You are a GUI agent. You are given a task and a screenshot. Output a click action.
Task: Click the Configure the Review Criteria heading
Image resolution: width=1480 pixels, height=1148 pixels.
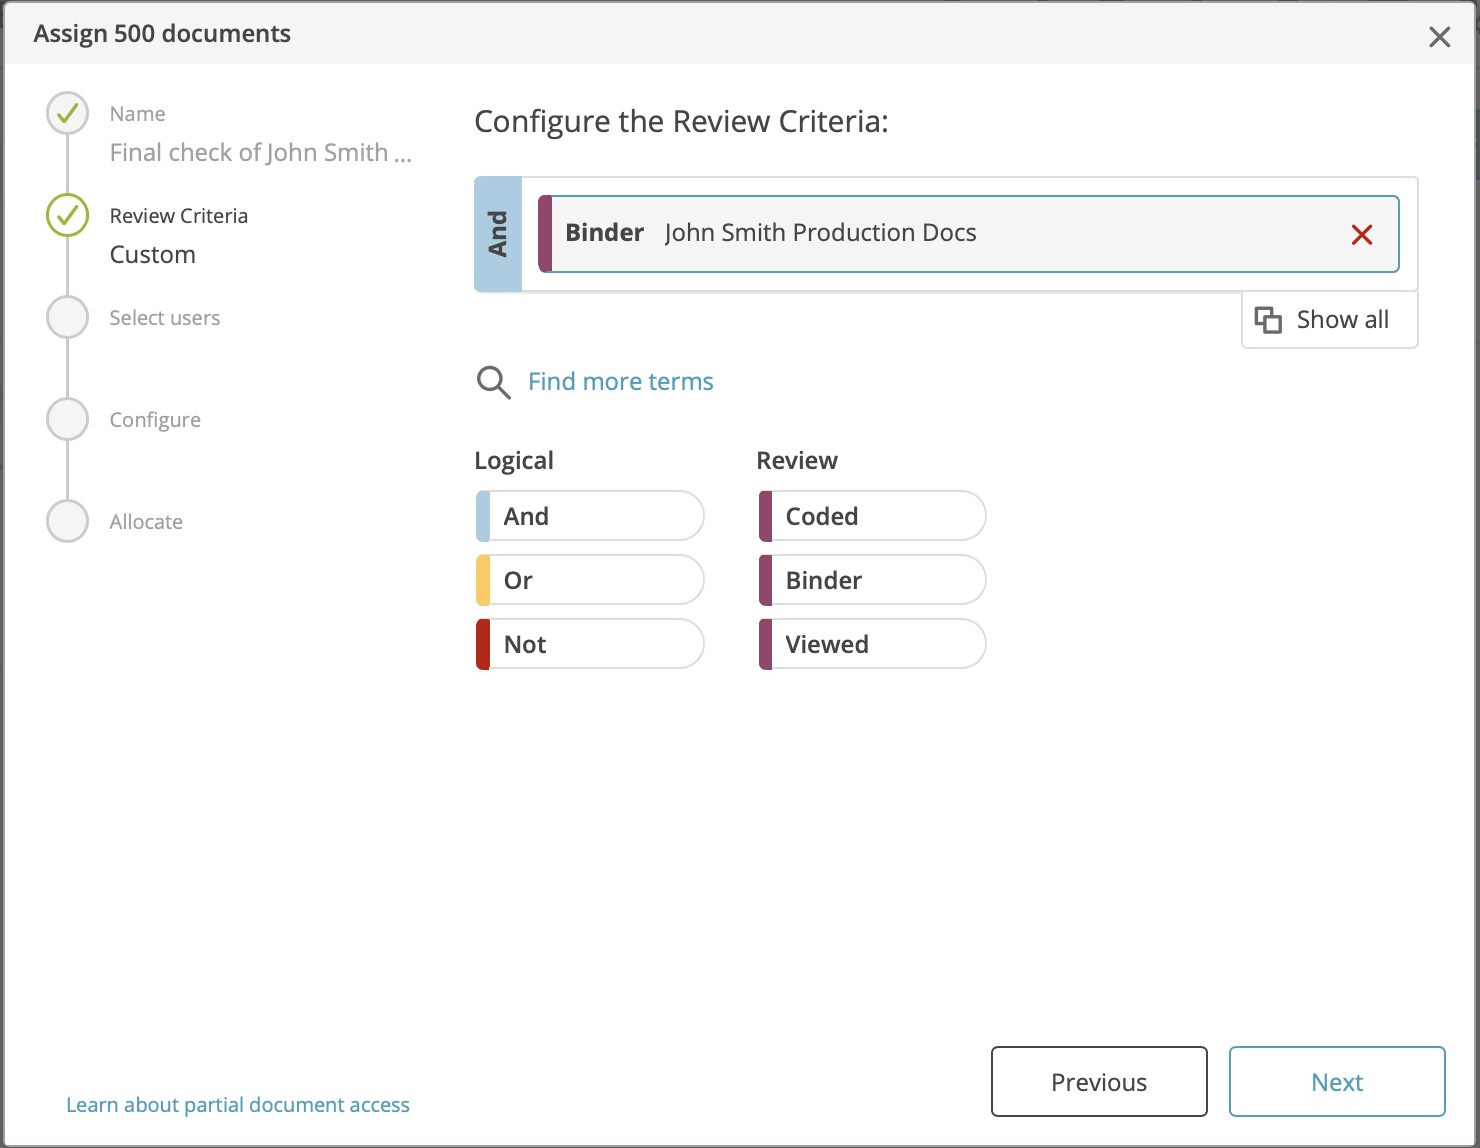click(x=681, y=122)
